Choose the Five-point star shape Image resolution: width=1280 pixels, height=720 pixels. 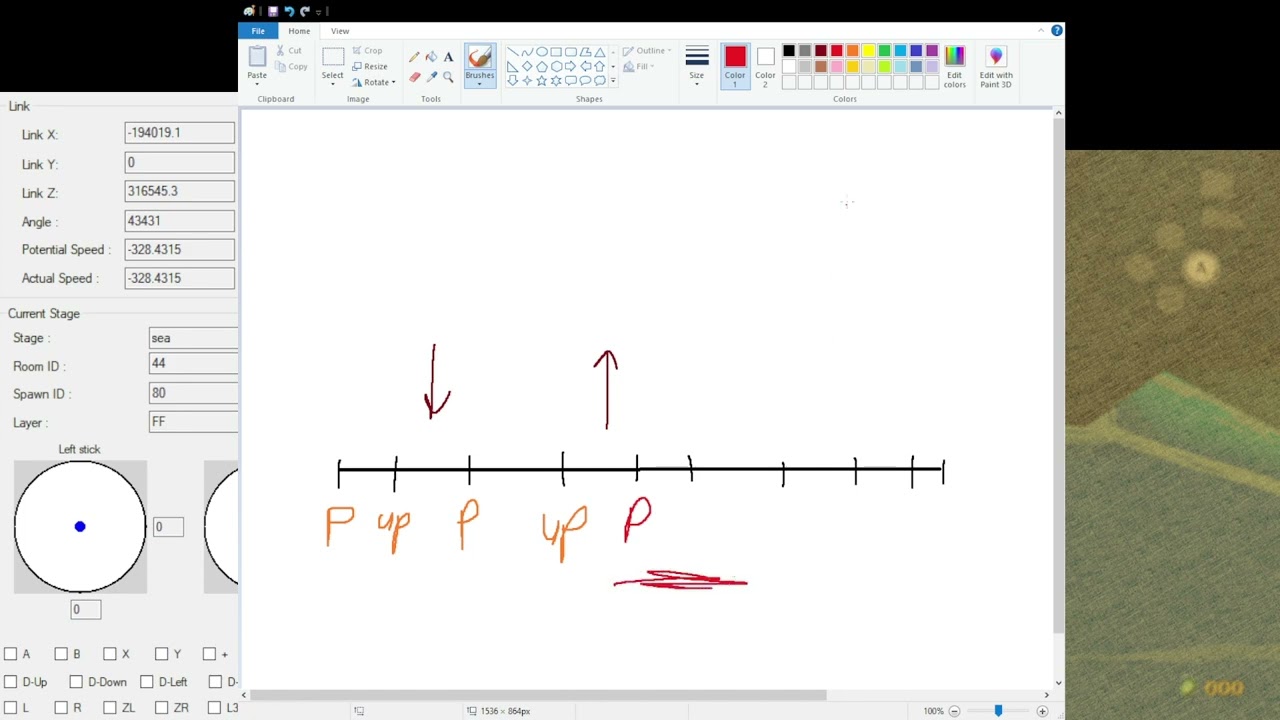pos(541,81)
